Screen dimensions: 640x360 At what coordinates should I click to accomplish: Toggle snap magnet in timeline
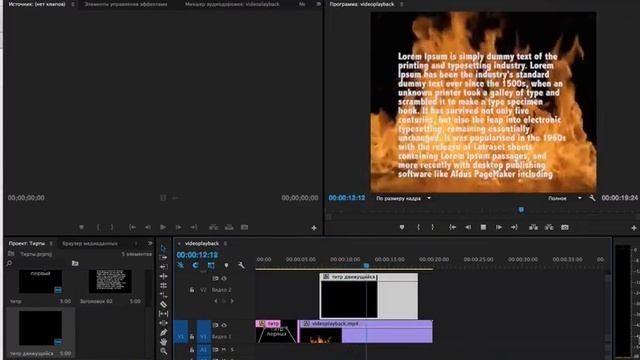tap(196, 265)
